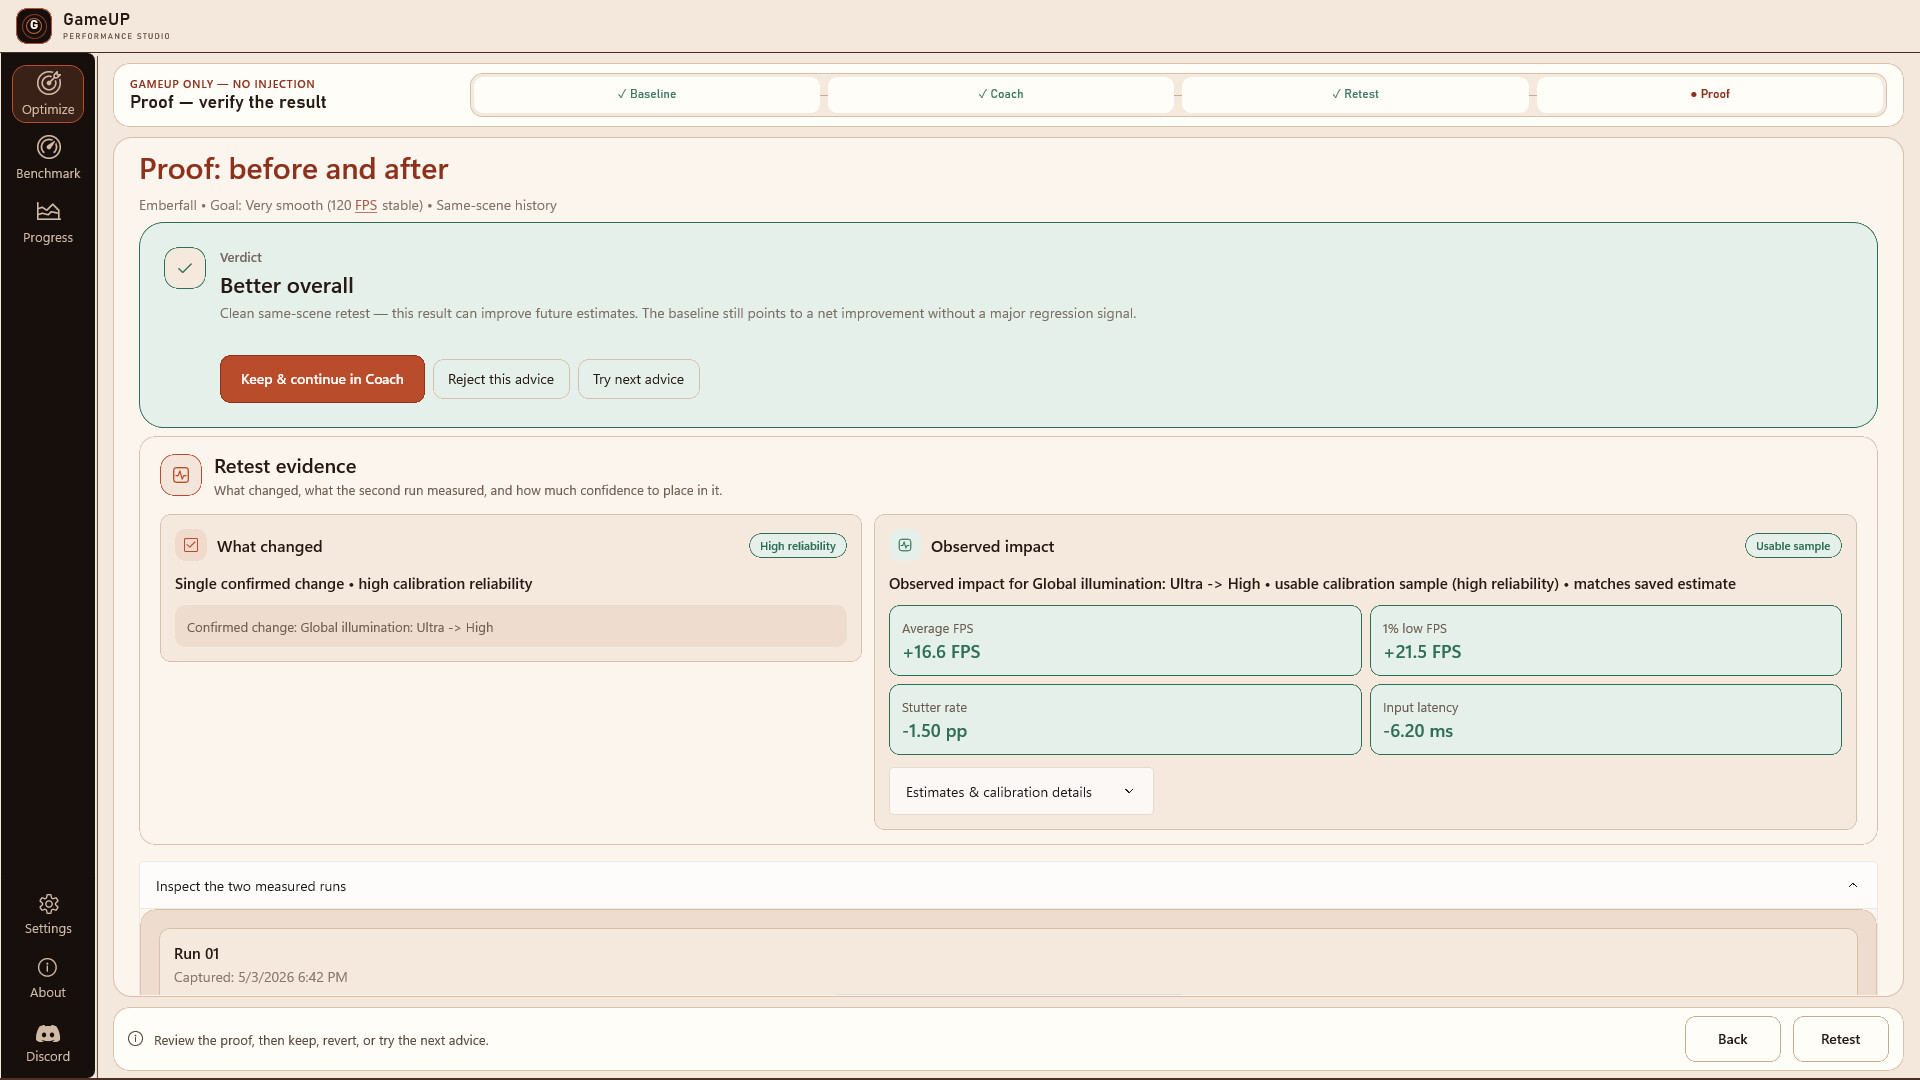Open Settings from the sidebar
Screen dimensions: 1920x1080
tap(48, 914)
